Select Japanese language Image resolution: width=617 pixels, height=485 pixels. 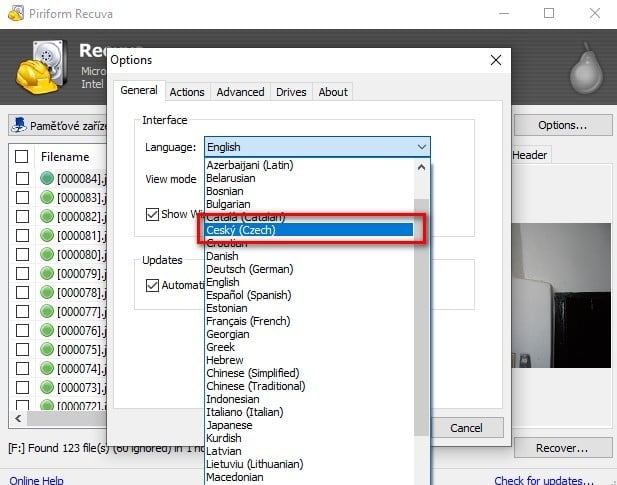click(309, 425)
